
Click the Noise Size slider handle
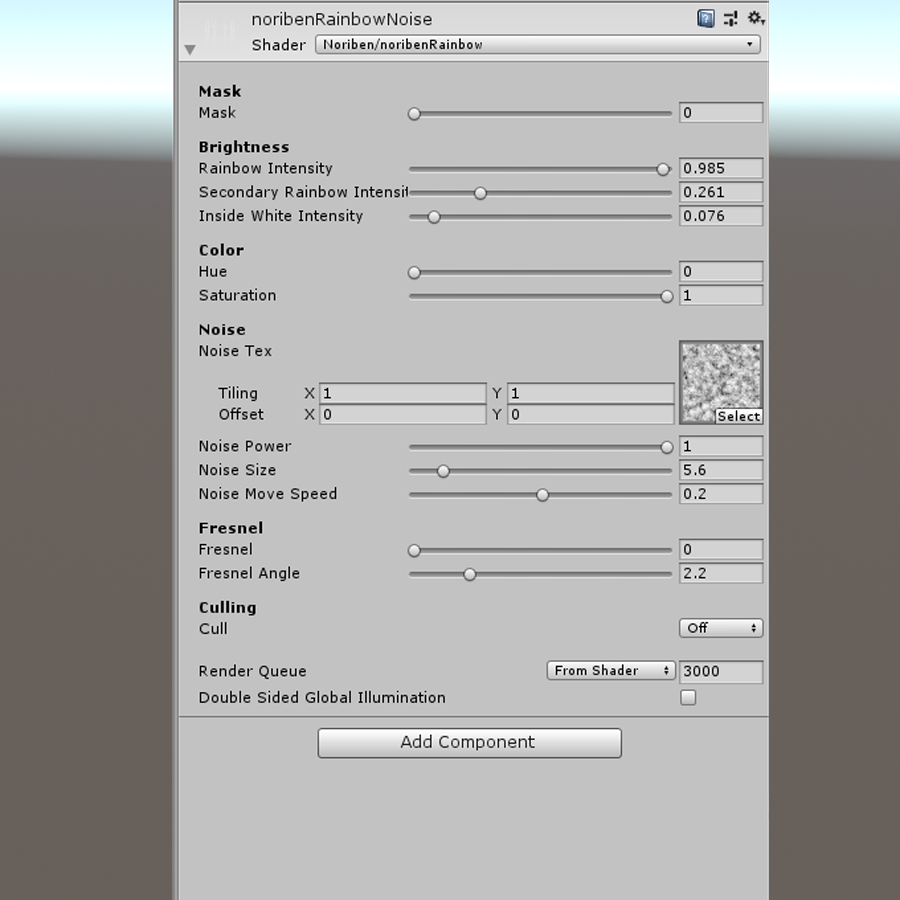pos(443,471)
